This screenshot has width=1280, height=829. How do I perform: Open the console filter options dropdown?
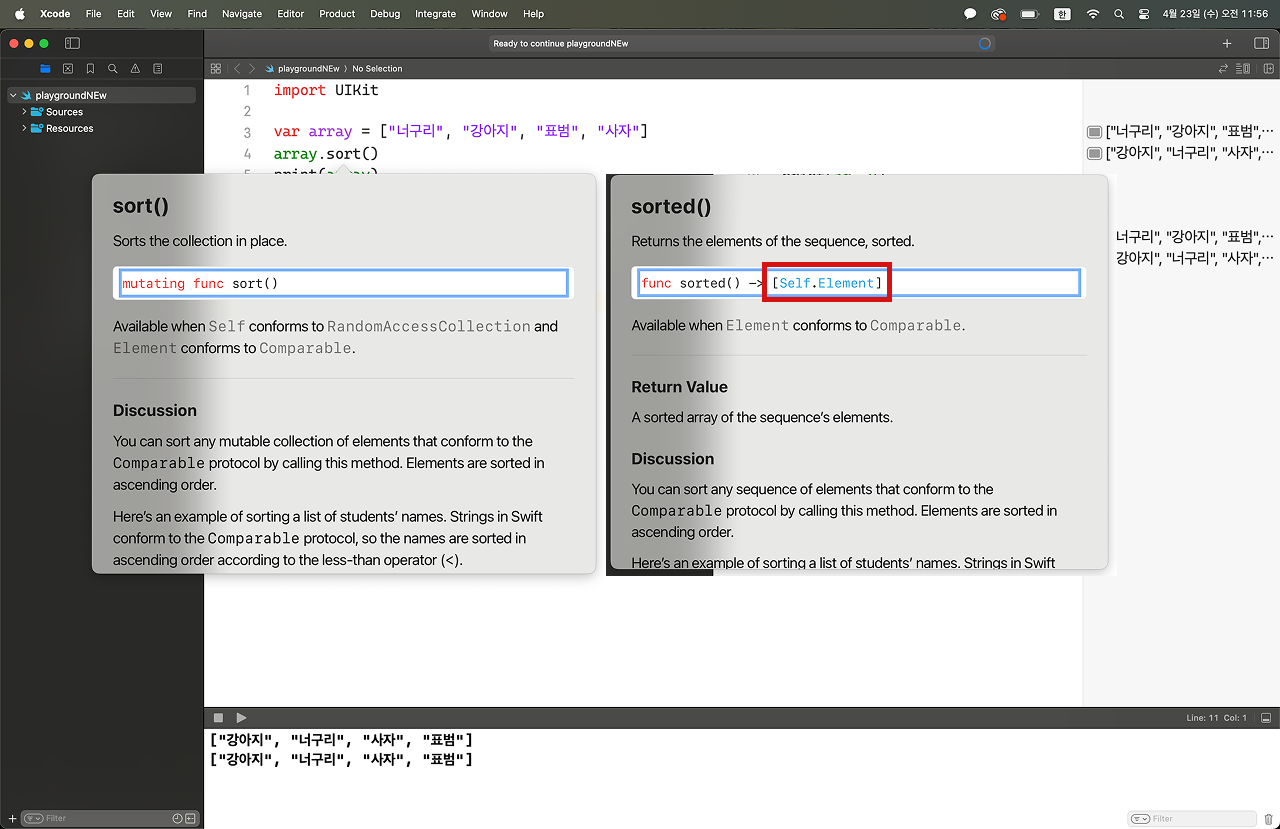1140,818
